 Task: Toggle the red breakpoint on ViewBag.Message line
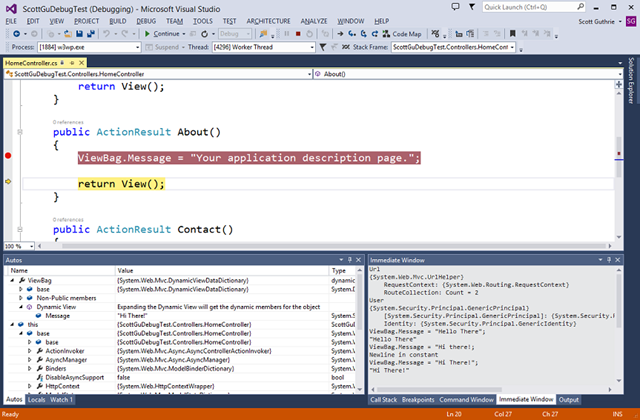[8, 156]
